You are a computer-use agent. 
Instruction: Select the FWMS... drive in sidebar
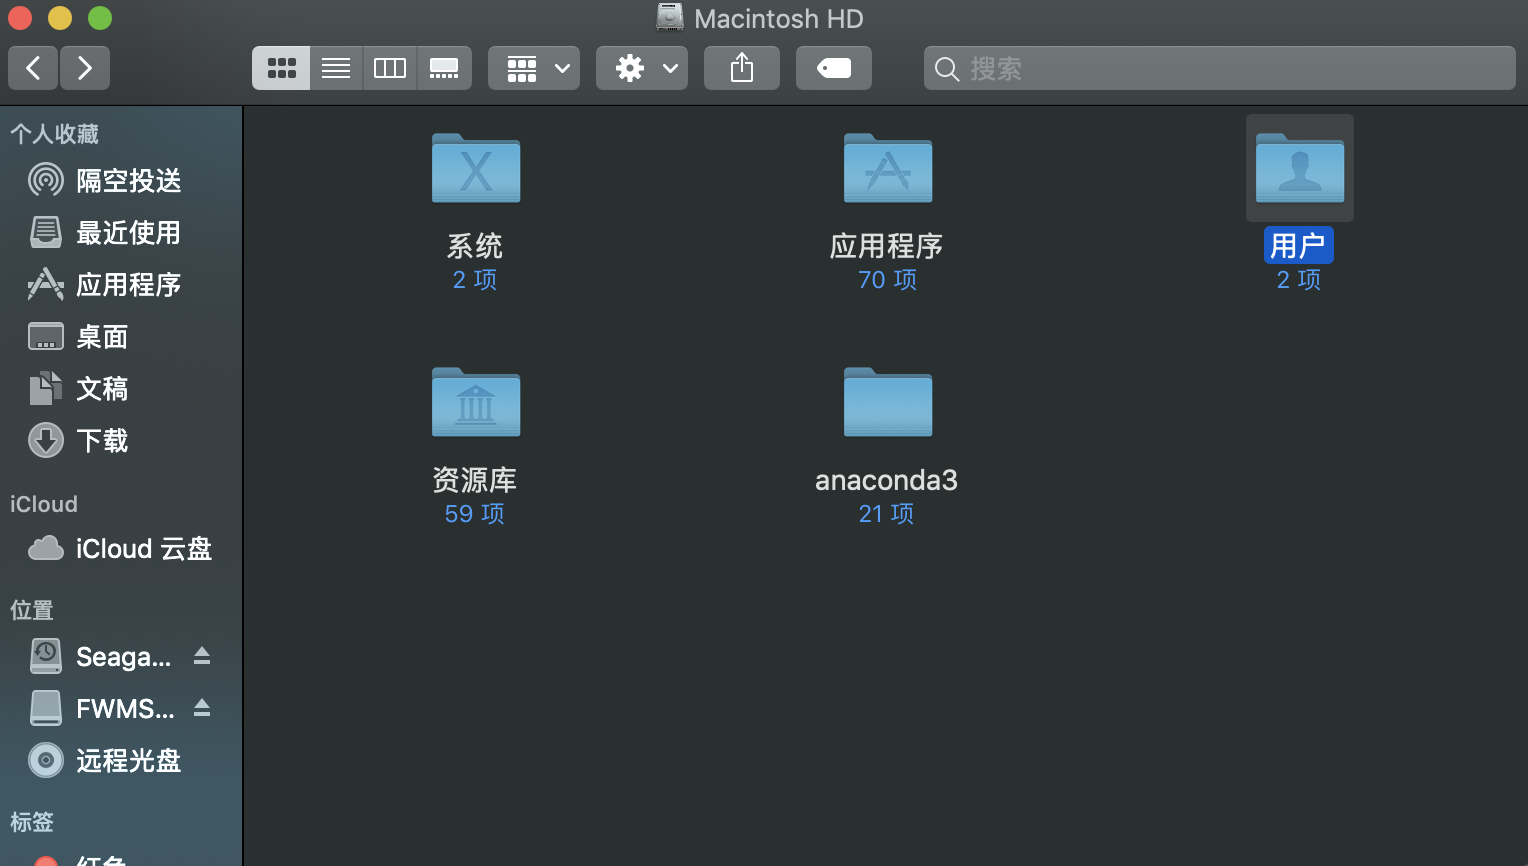click(121, 709)
